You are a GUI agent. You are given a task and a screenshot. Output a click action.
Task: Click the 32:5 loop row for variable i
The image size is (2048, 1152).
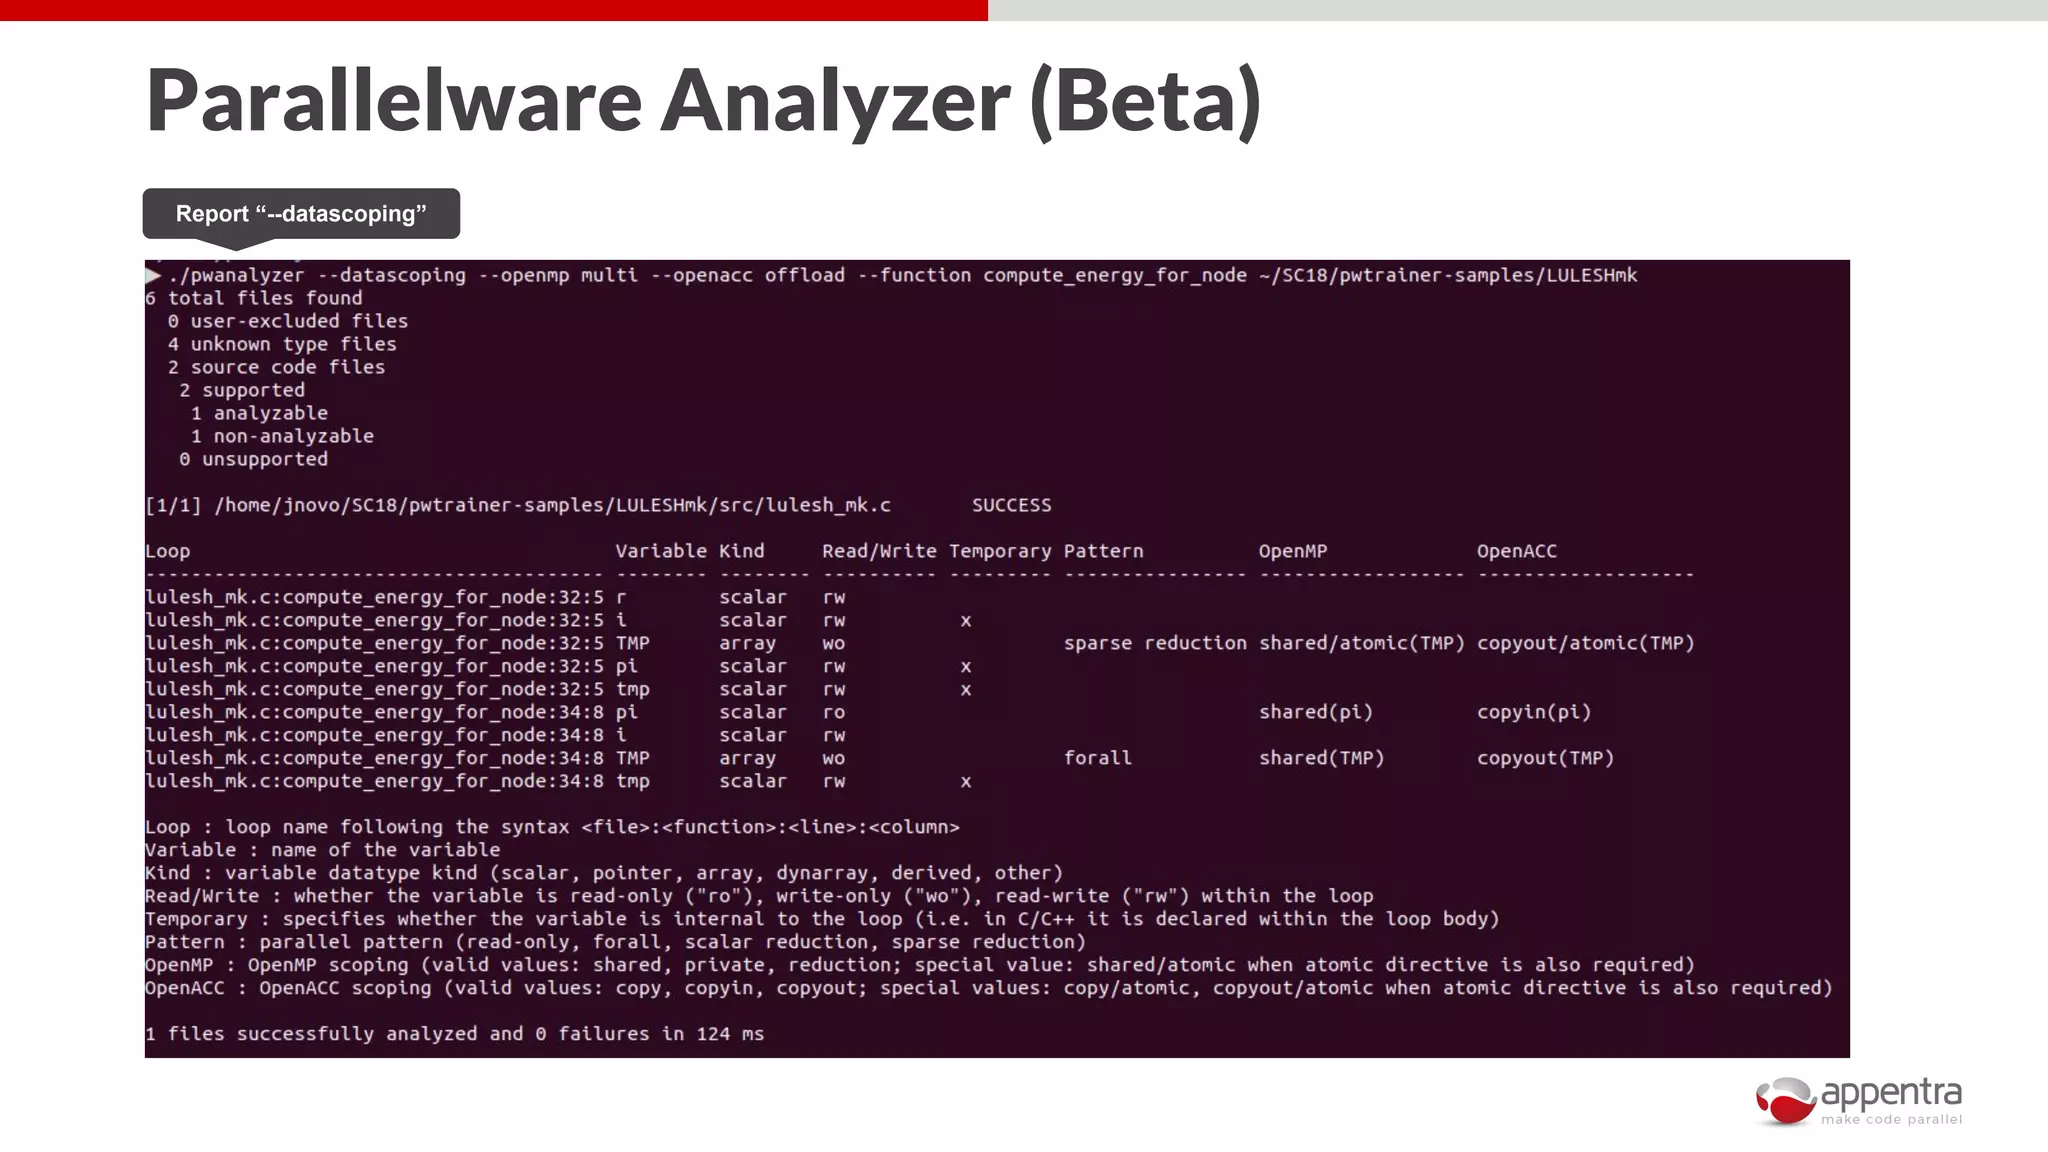(559, 620)
